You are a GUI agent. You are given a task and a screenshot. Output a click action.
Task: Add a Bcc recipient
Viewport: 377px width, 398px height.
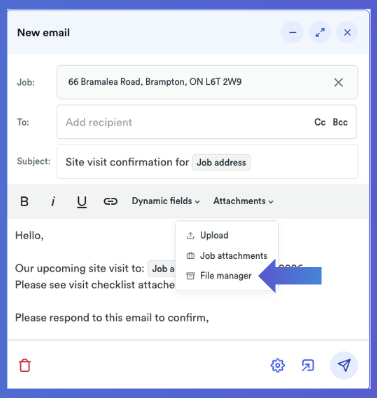click(x=340, y=122)
